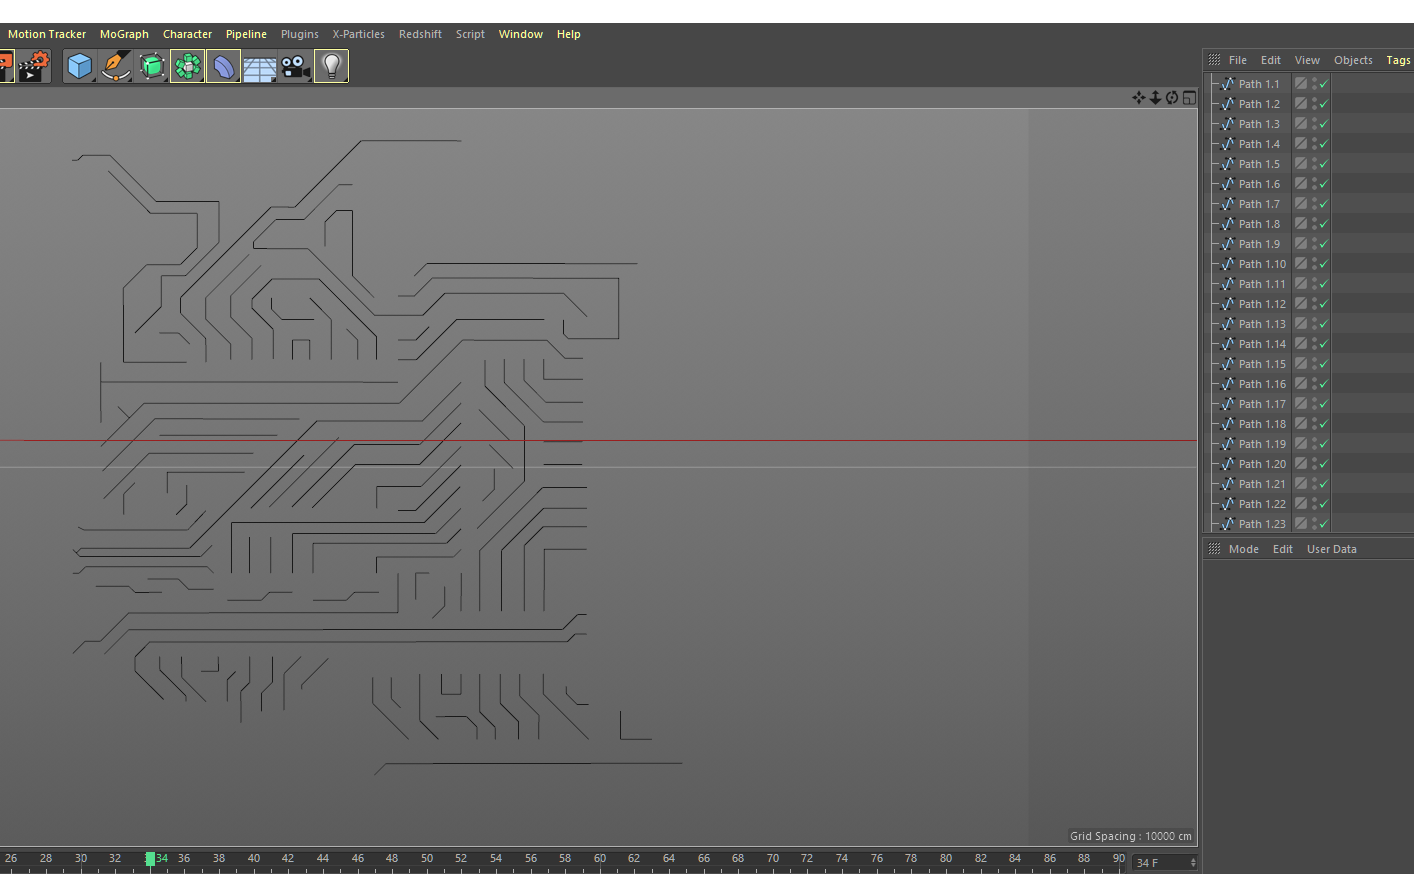Open the Script menu
The height and width of the screenshot is (874, 1414).
(470, 34)
